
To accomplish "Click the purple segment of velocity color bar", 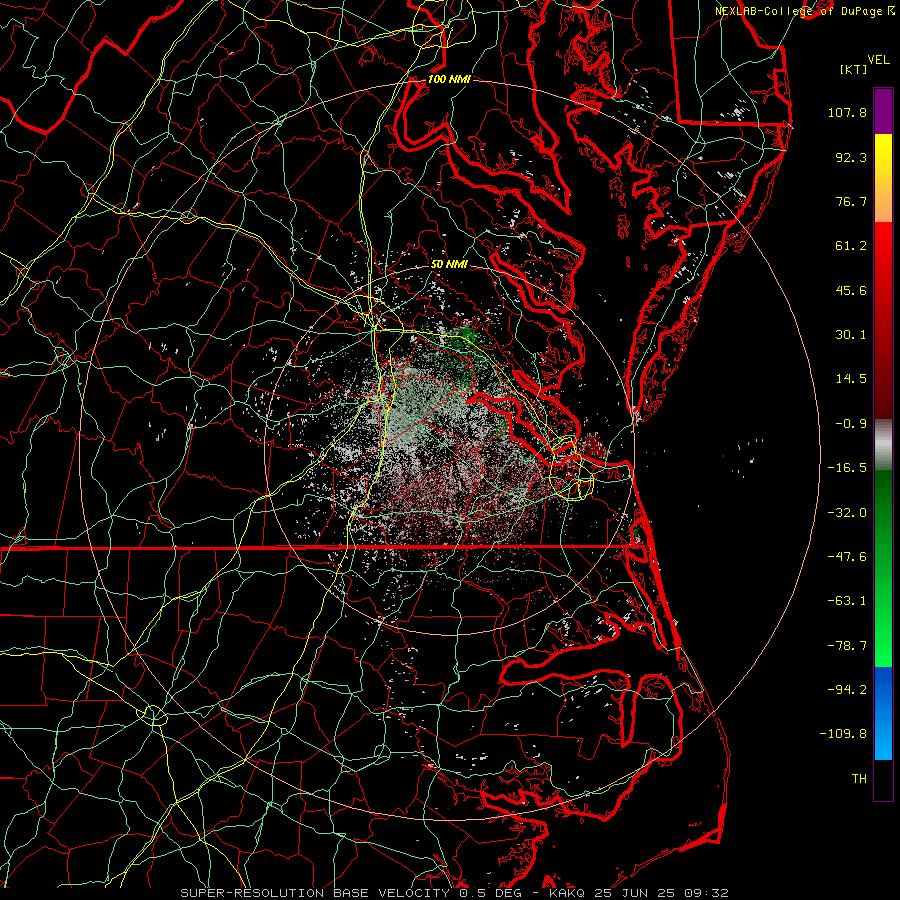I will 883,111.
